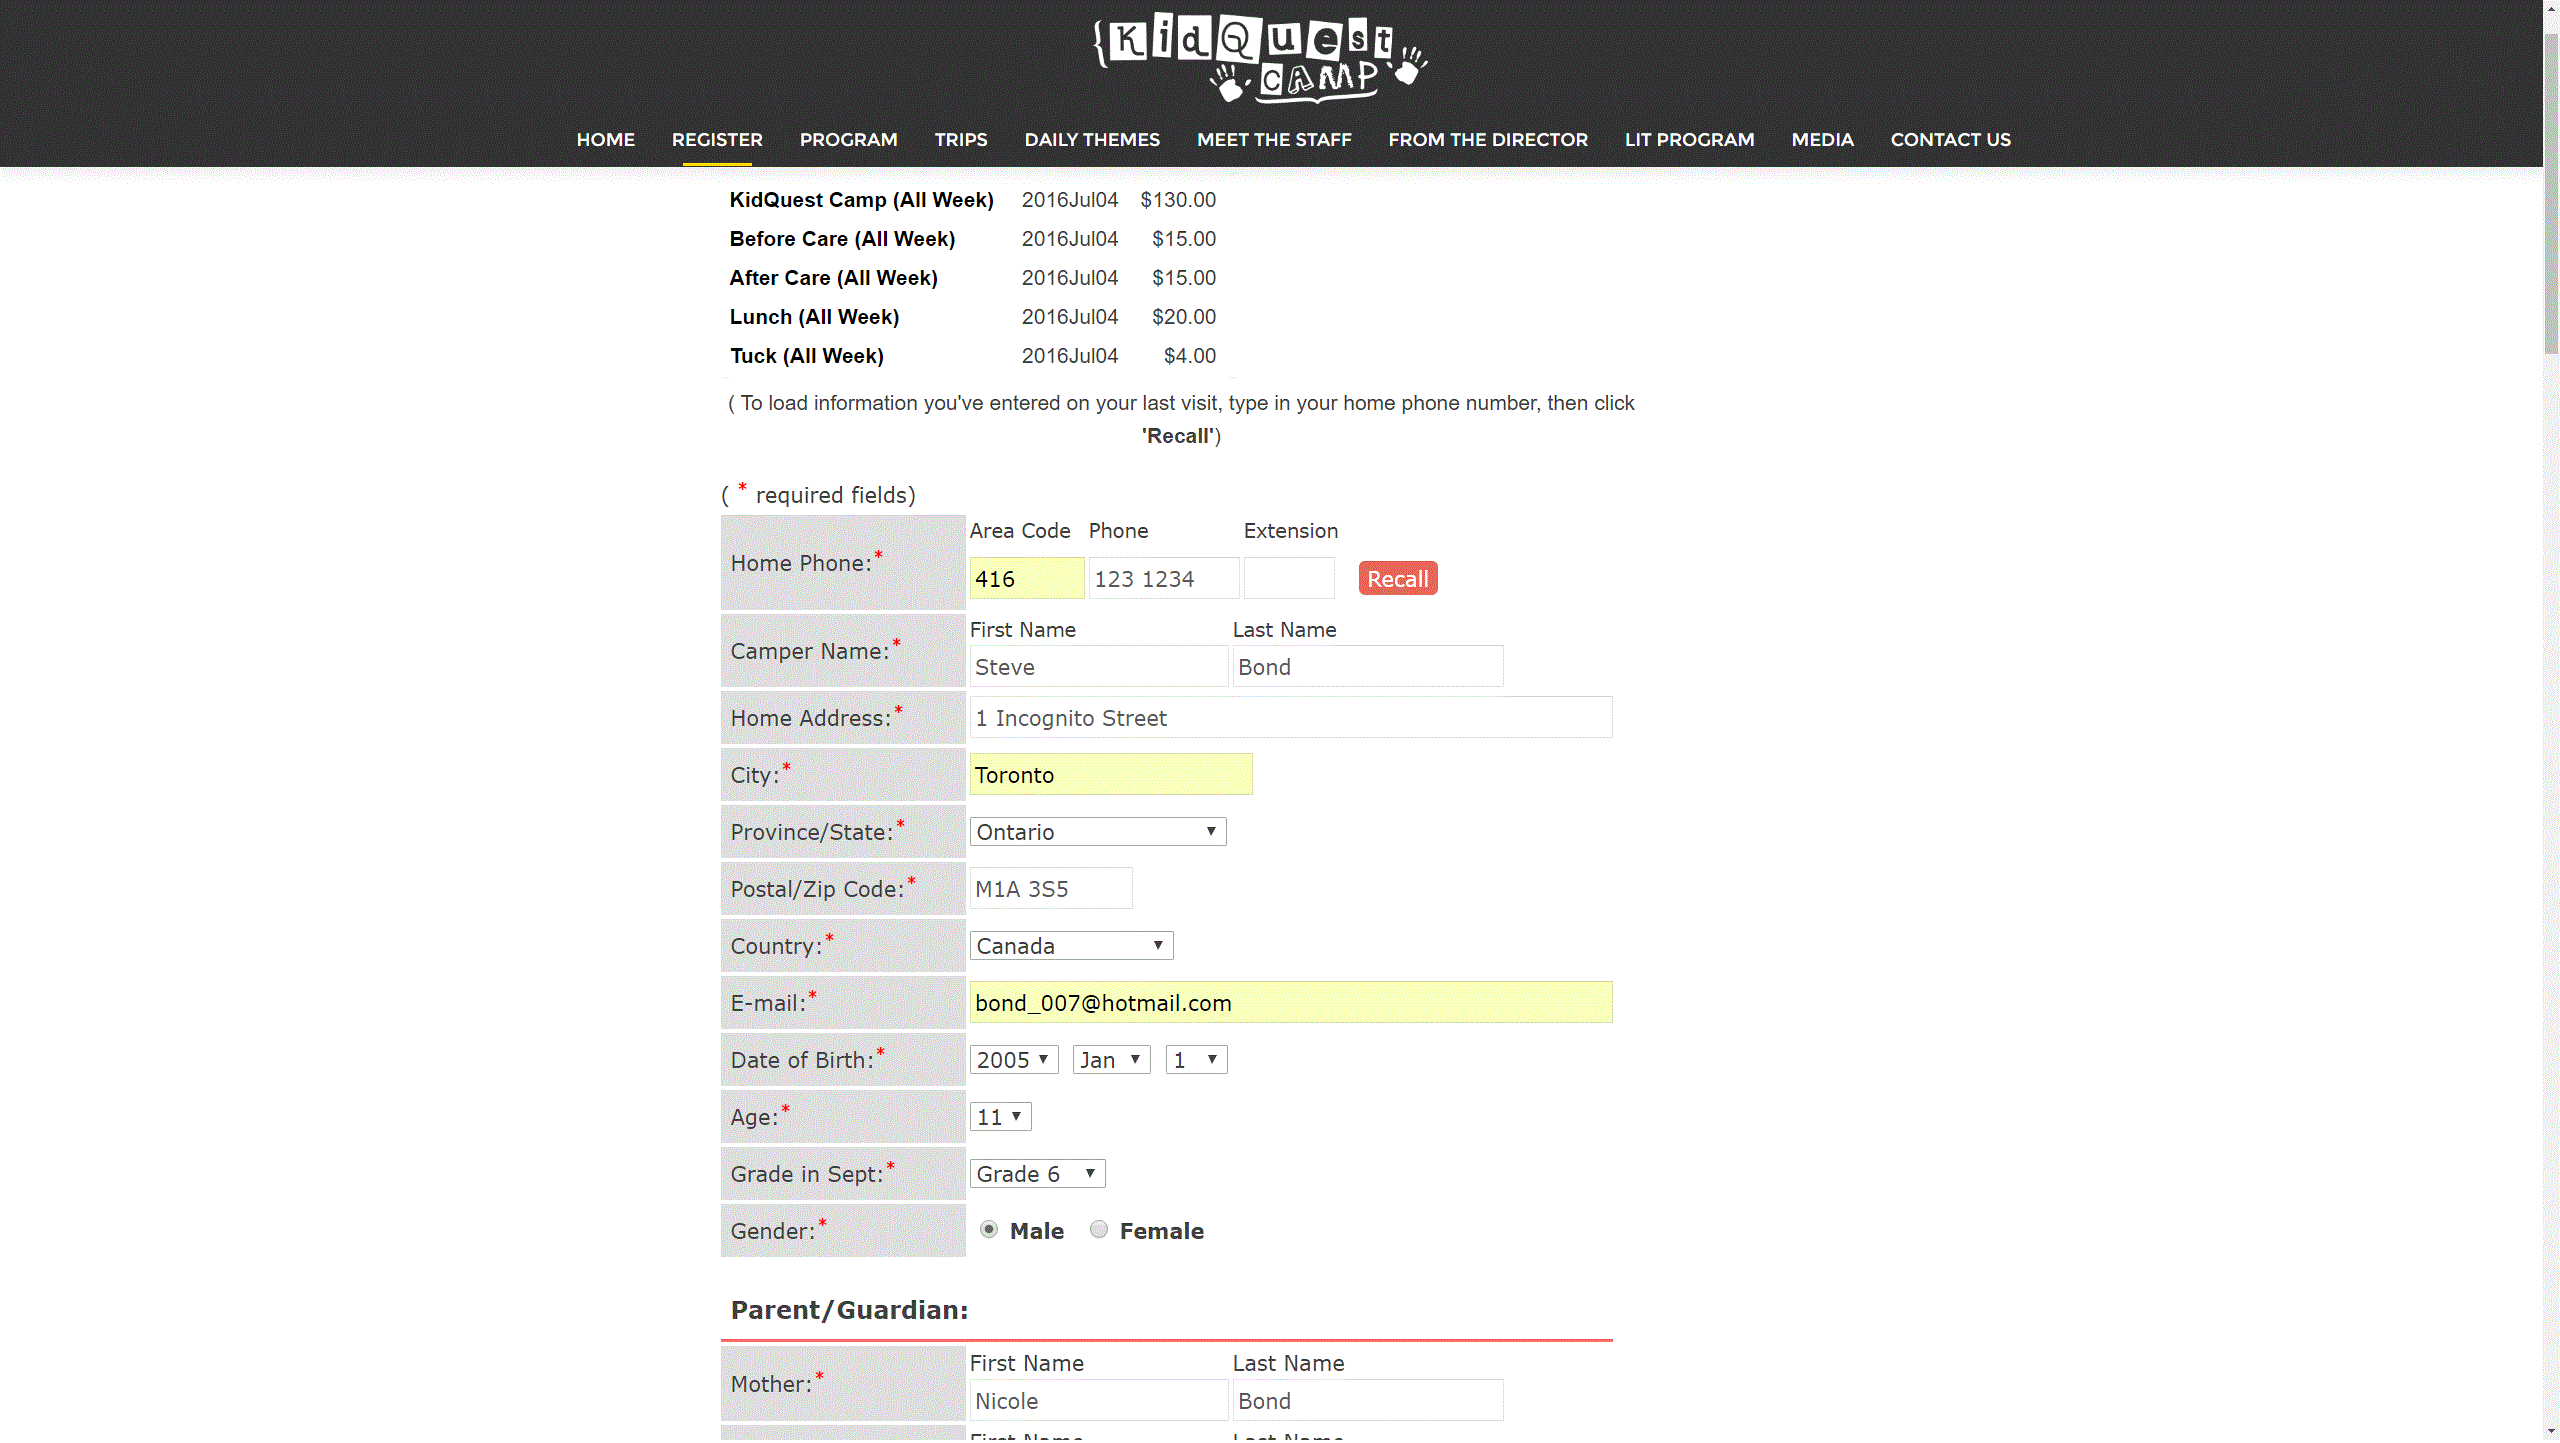Select the E-mail address field
Image resolution: width=2560 pixels, height=1443 pixels.
pos(1289,1002)
